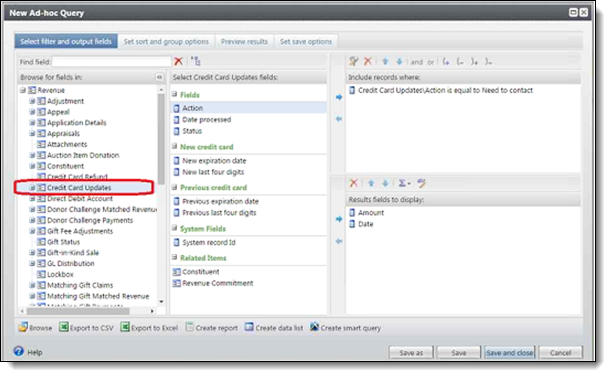The image size is (611, 377).
Task: Click Create smart query
Action: pos(345,327)
